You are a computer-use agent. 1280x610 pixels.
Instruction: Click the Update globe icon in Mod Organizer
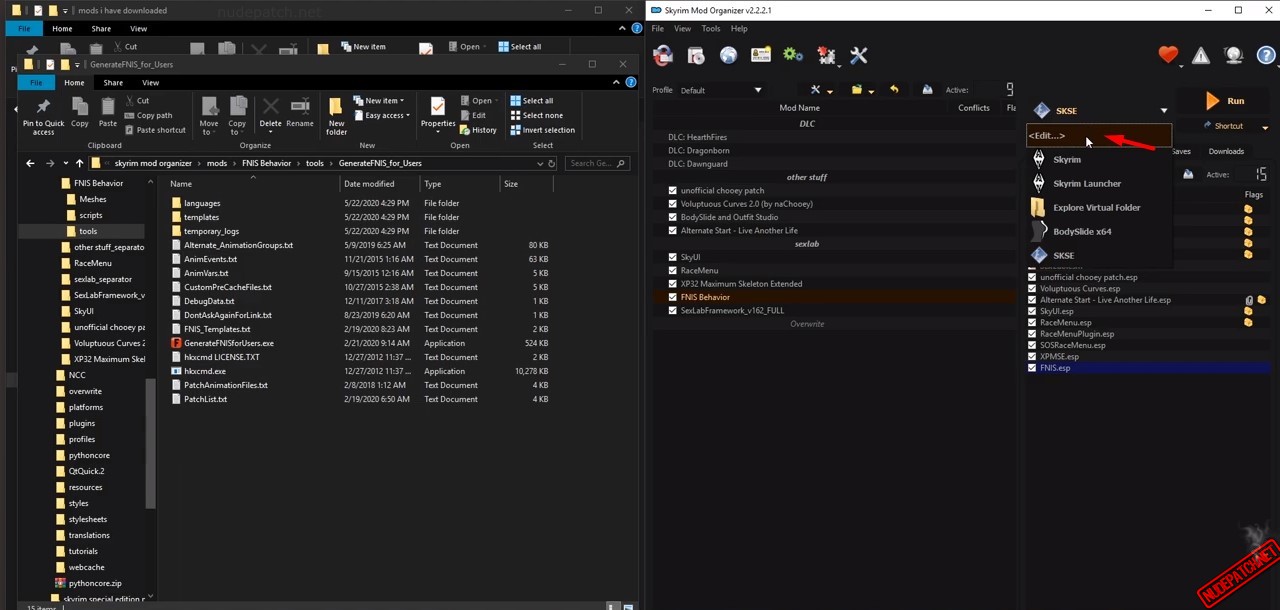(x=1233, y=56)
